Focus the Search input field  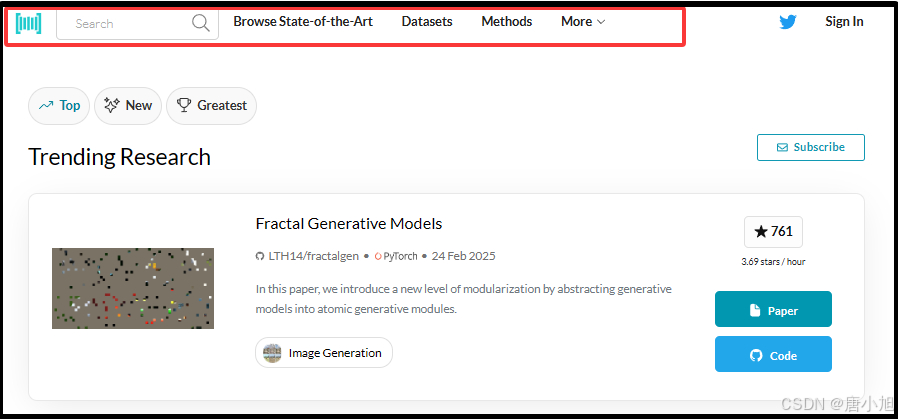click(x=125, y=23)
